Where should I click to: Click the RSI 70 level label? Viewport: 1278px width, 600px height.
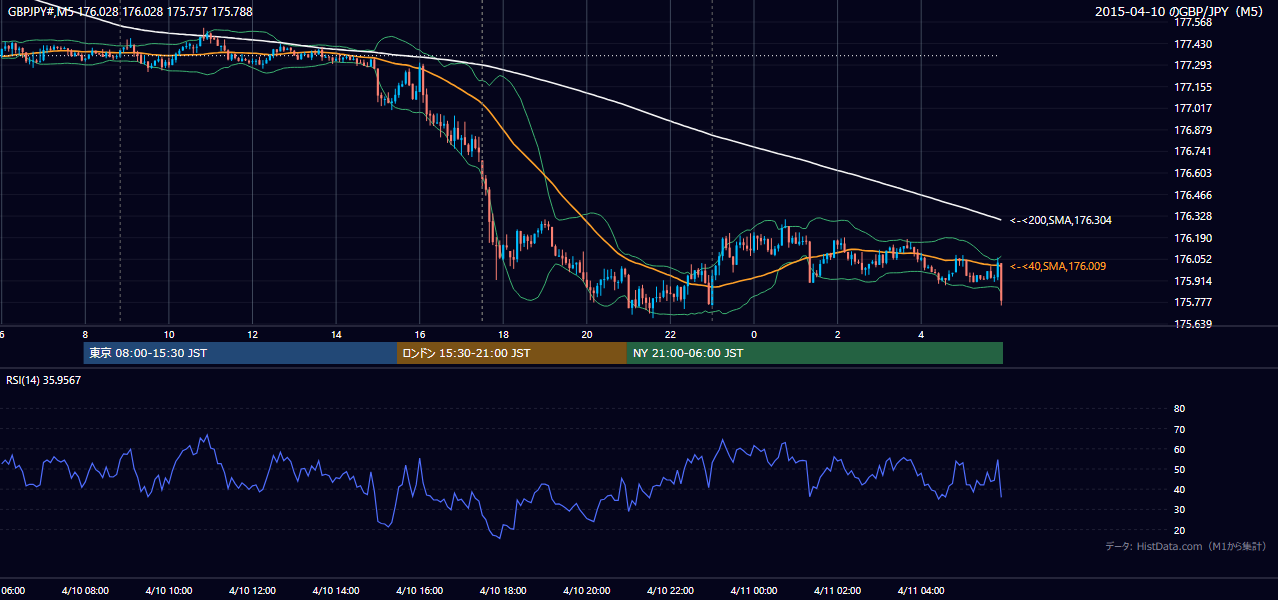pos(1179,429)
